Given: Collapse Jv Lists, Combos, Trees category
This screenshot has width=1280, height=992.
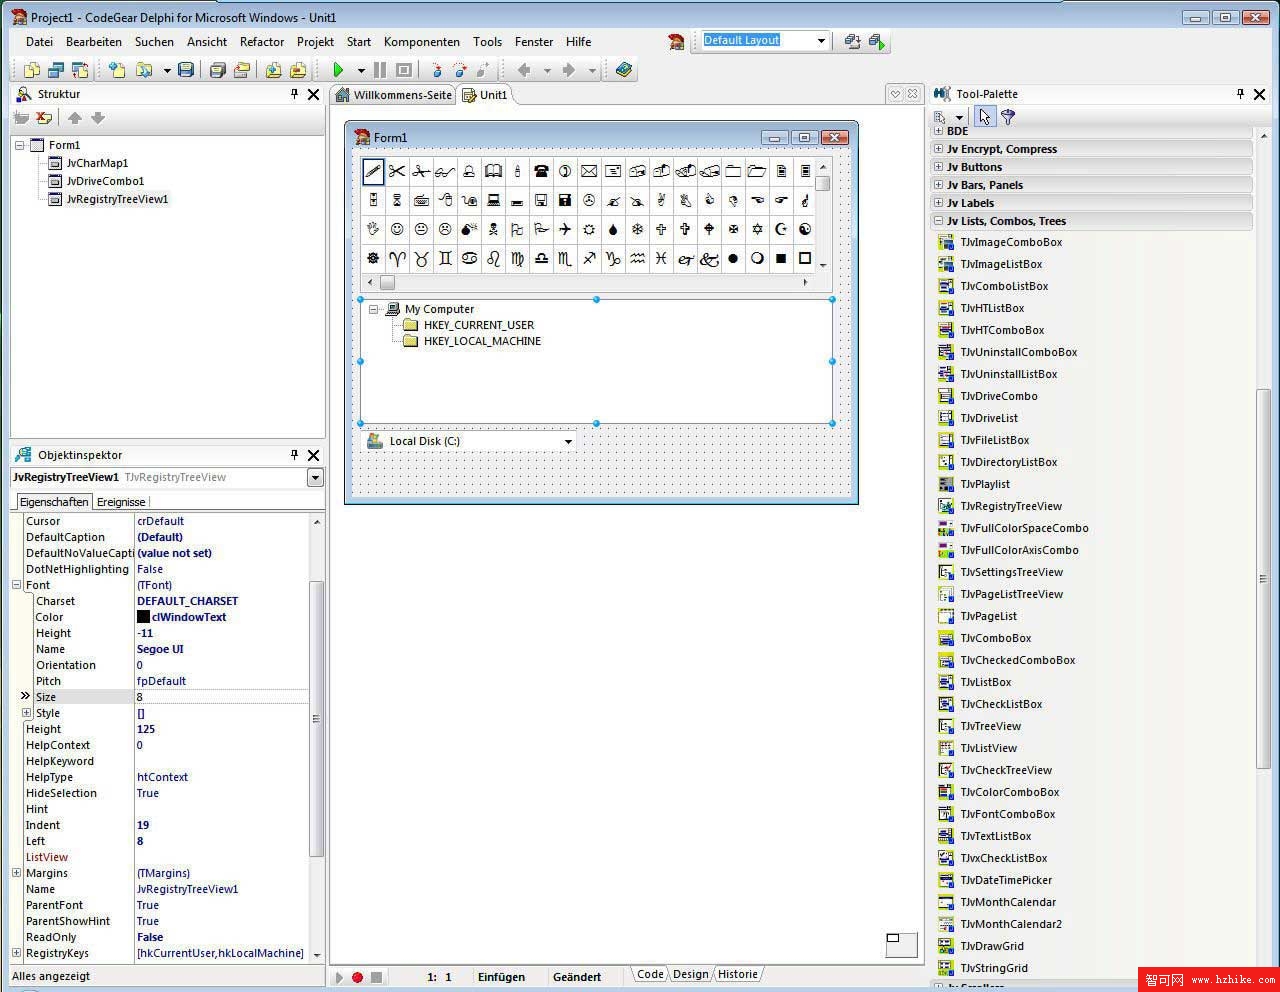Looking at the screenshot, I should 938,221.
